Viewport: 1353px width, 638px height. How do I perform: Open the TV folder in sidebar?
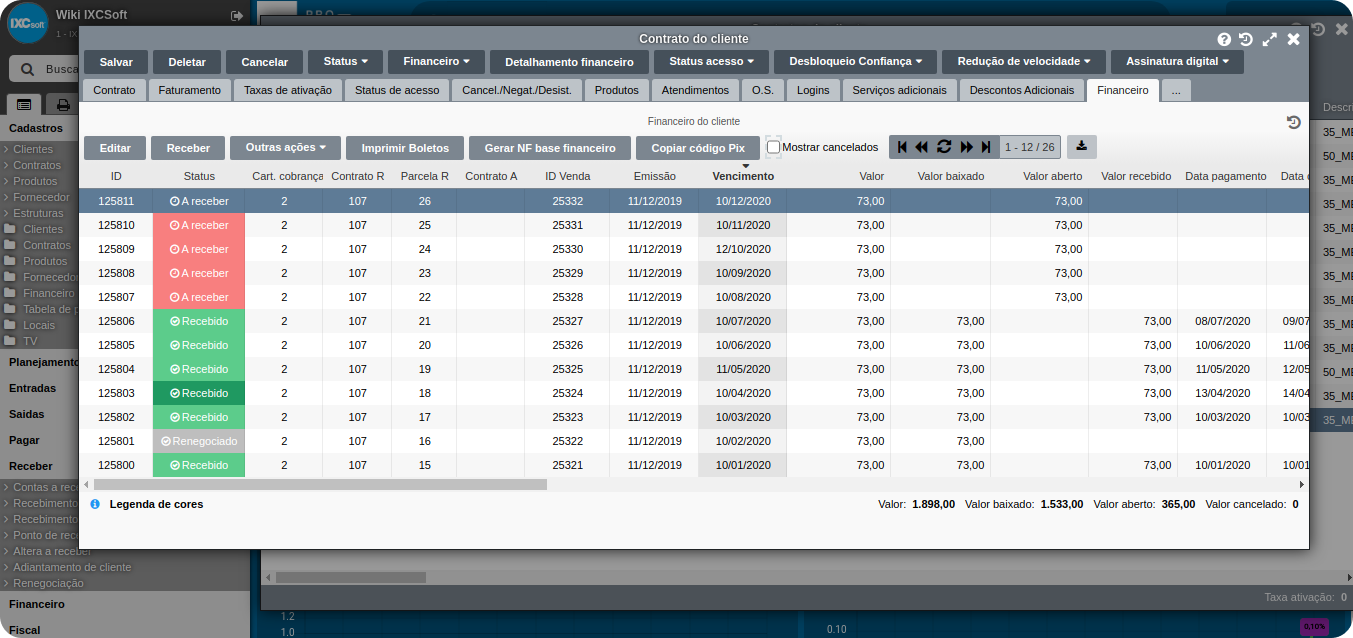(x=30, y=341)
